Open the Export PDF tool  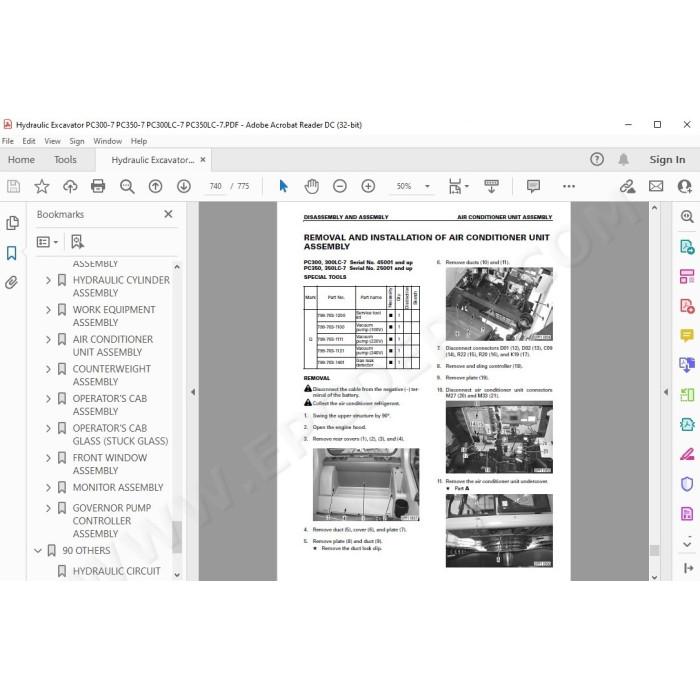coord(687,246)
